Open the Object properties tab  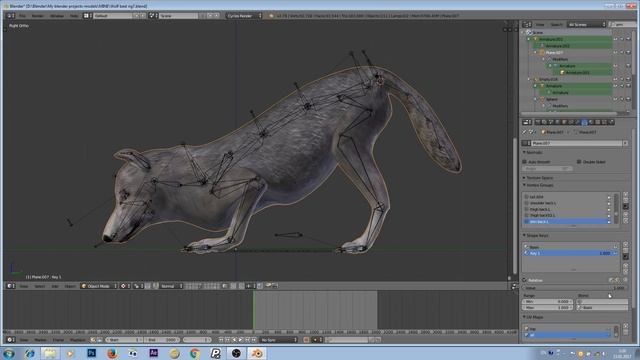coord(564,122)
